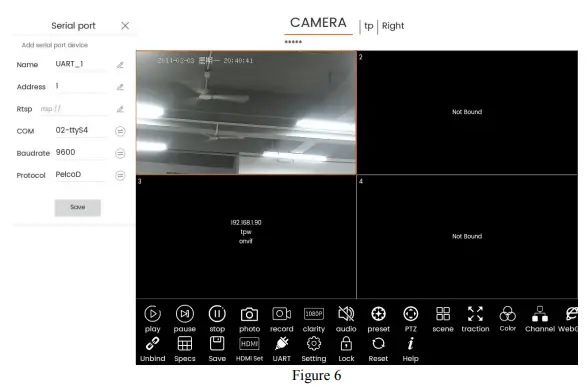The width and height of the screenshot is (586, 385).
Task: Select the preset icon
Action: click(x=378, y=314)
